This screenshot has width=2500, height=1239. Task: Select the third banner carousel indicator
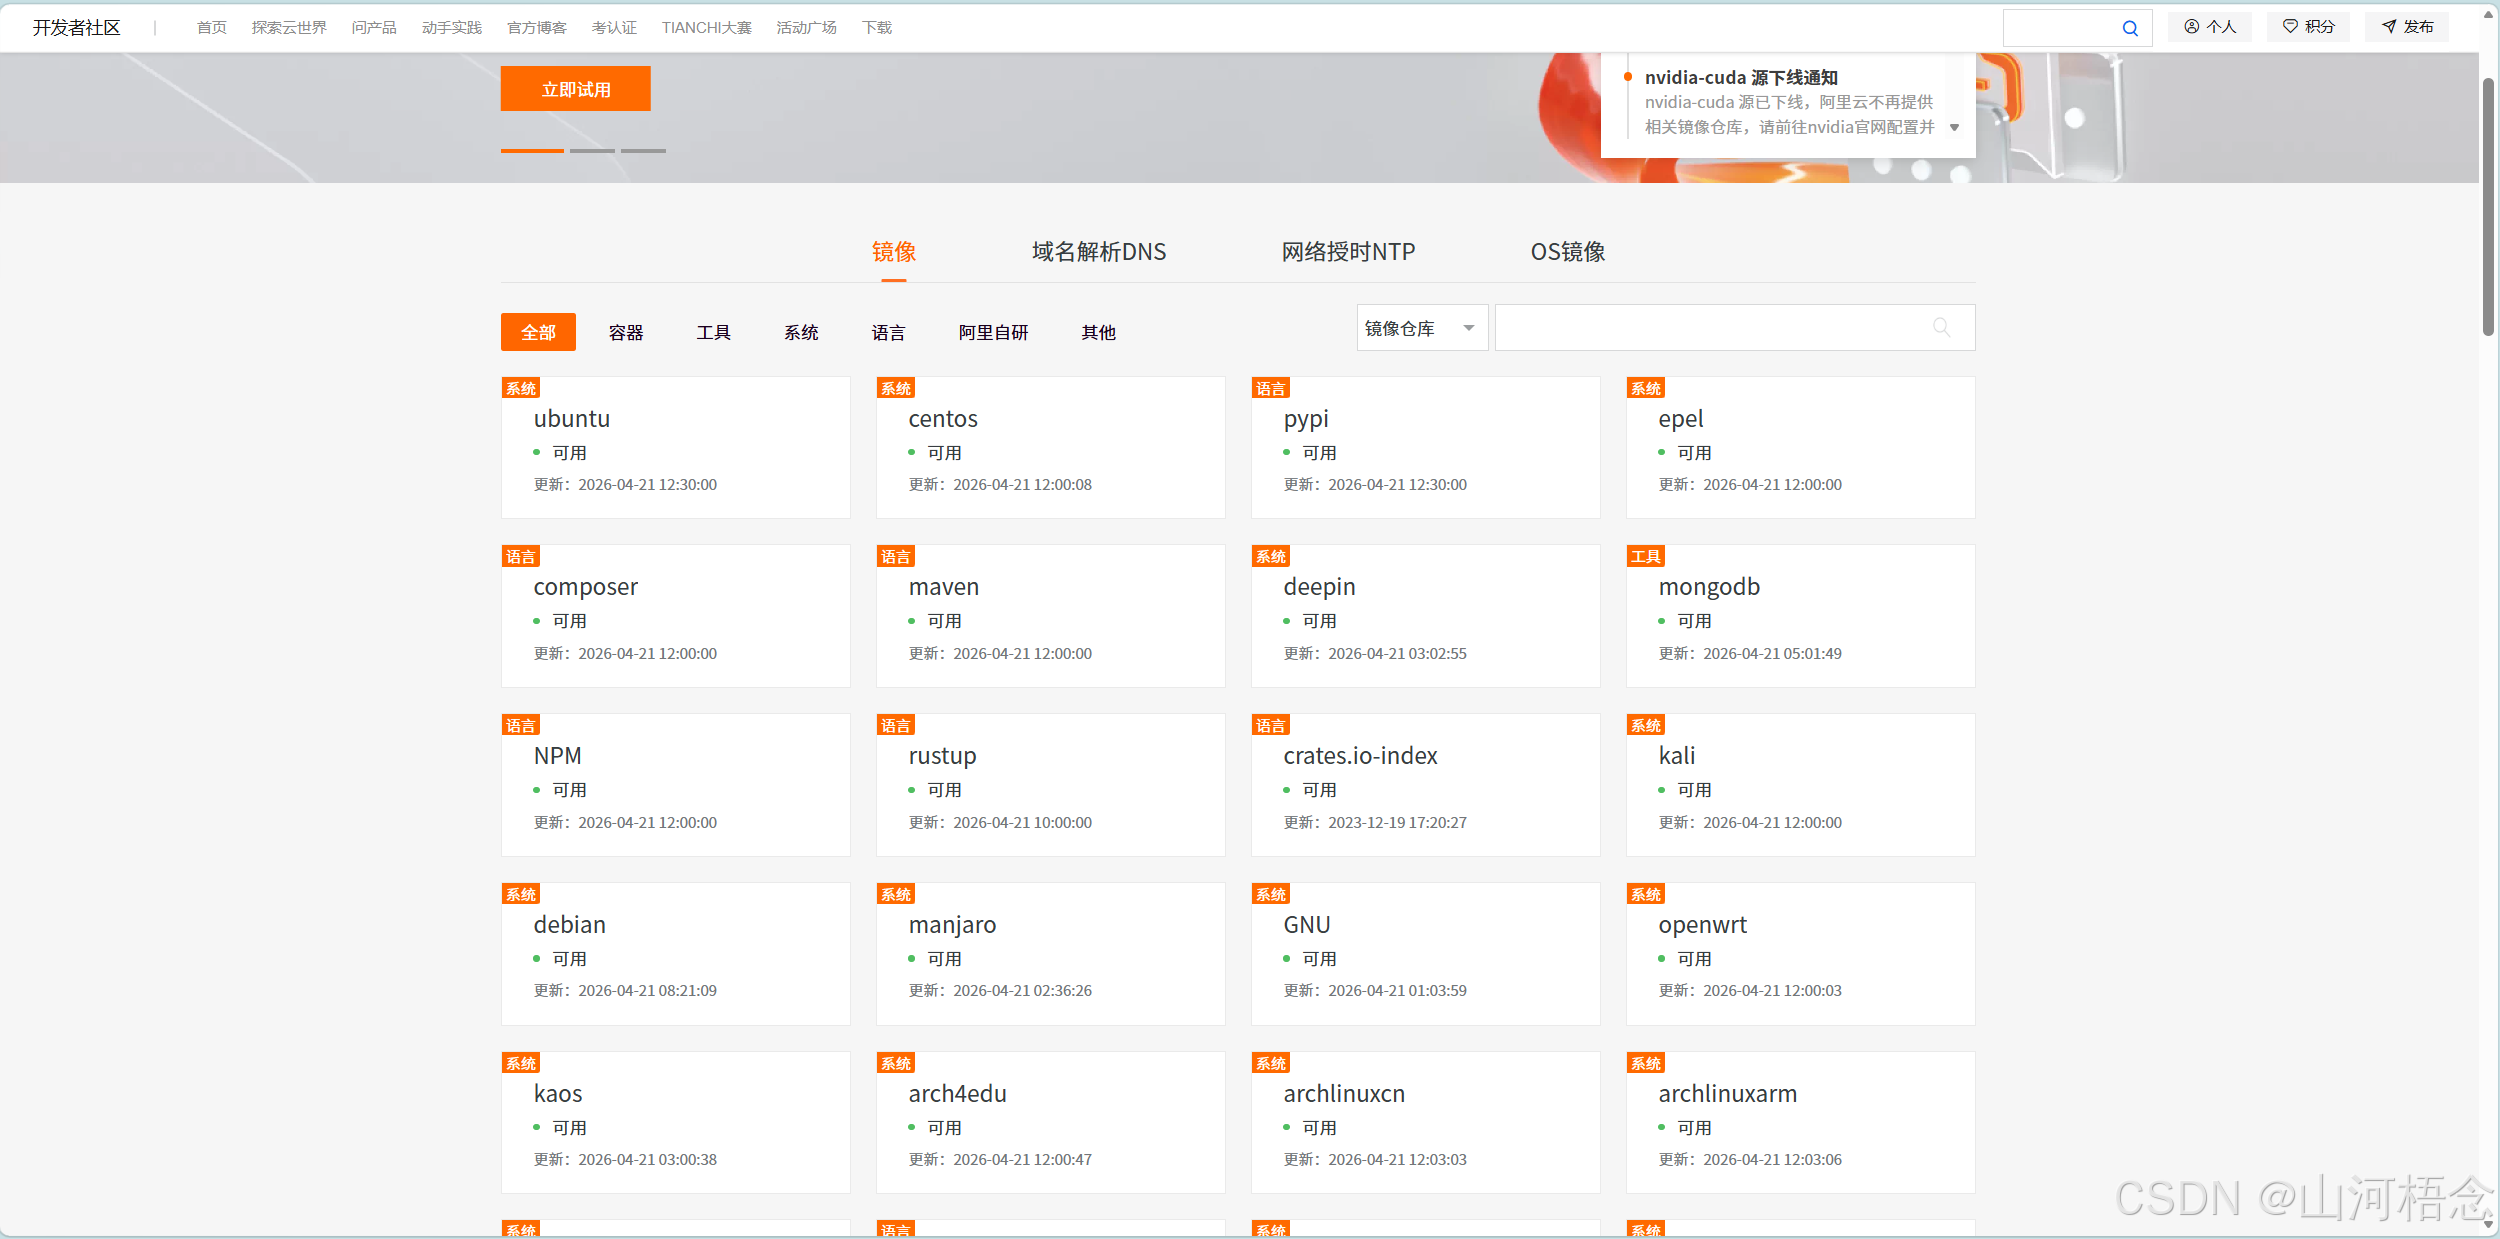pos(643,151)
